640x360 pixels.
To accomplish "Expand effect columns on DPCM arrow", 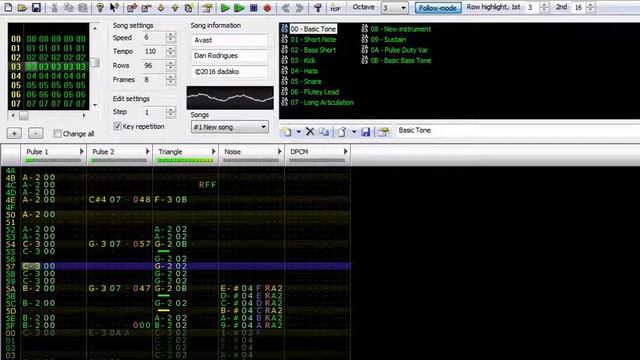I will click(x=345, y=151).
